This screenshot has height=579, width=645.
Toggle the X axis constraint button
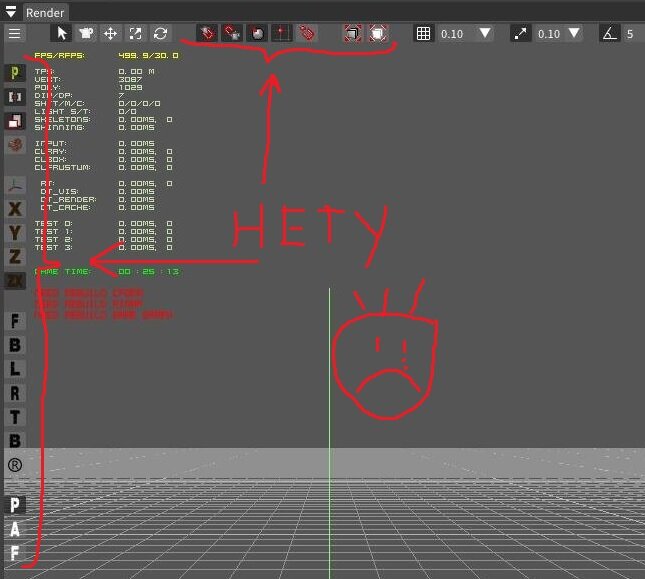(x=15, y=209)
